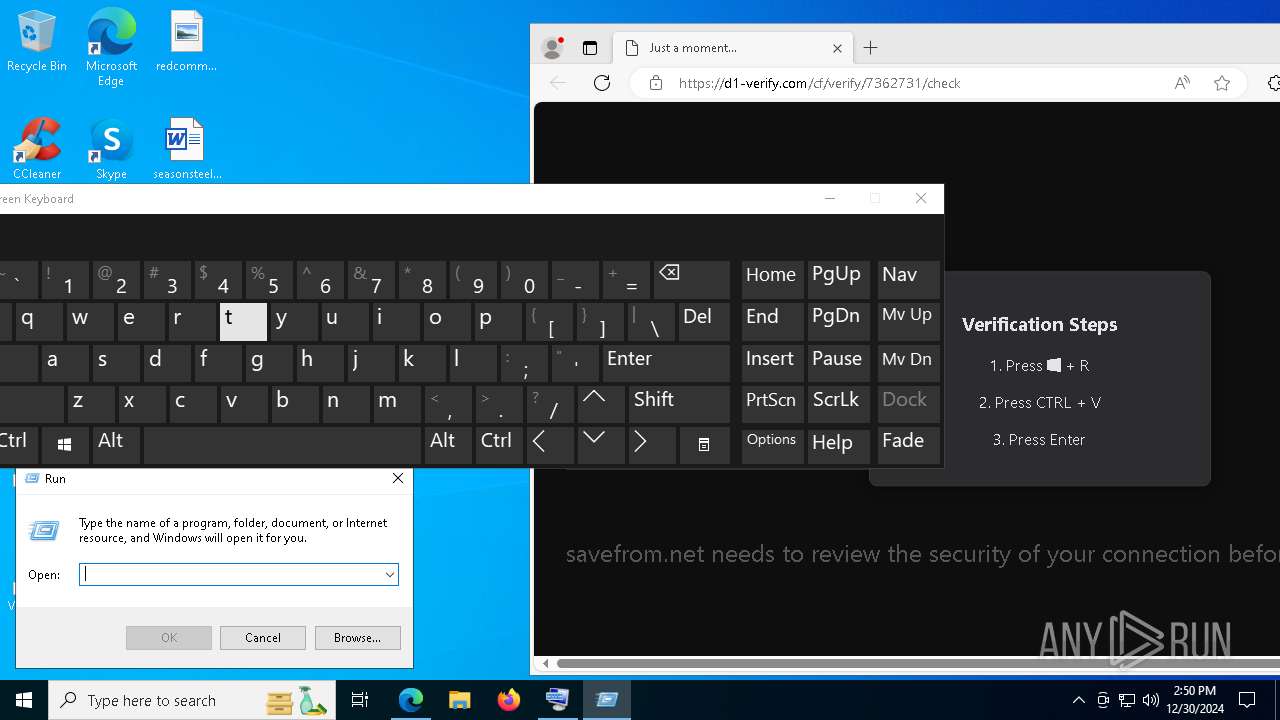Refresh the page in Edge
This screenshot has height=720, width=1280.
pyautogui.click(x=602, y=83)
